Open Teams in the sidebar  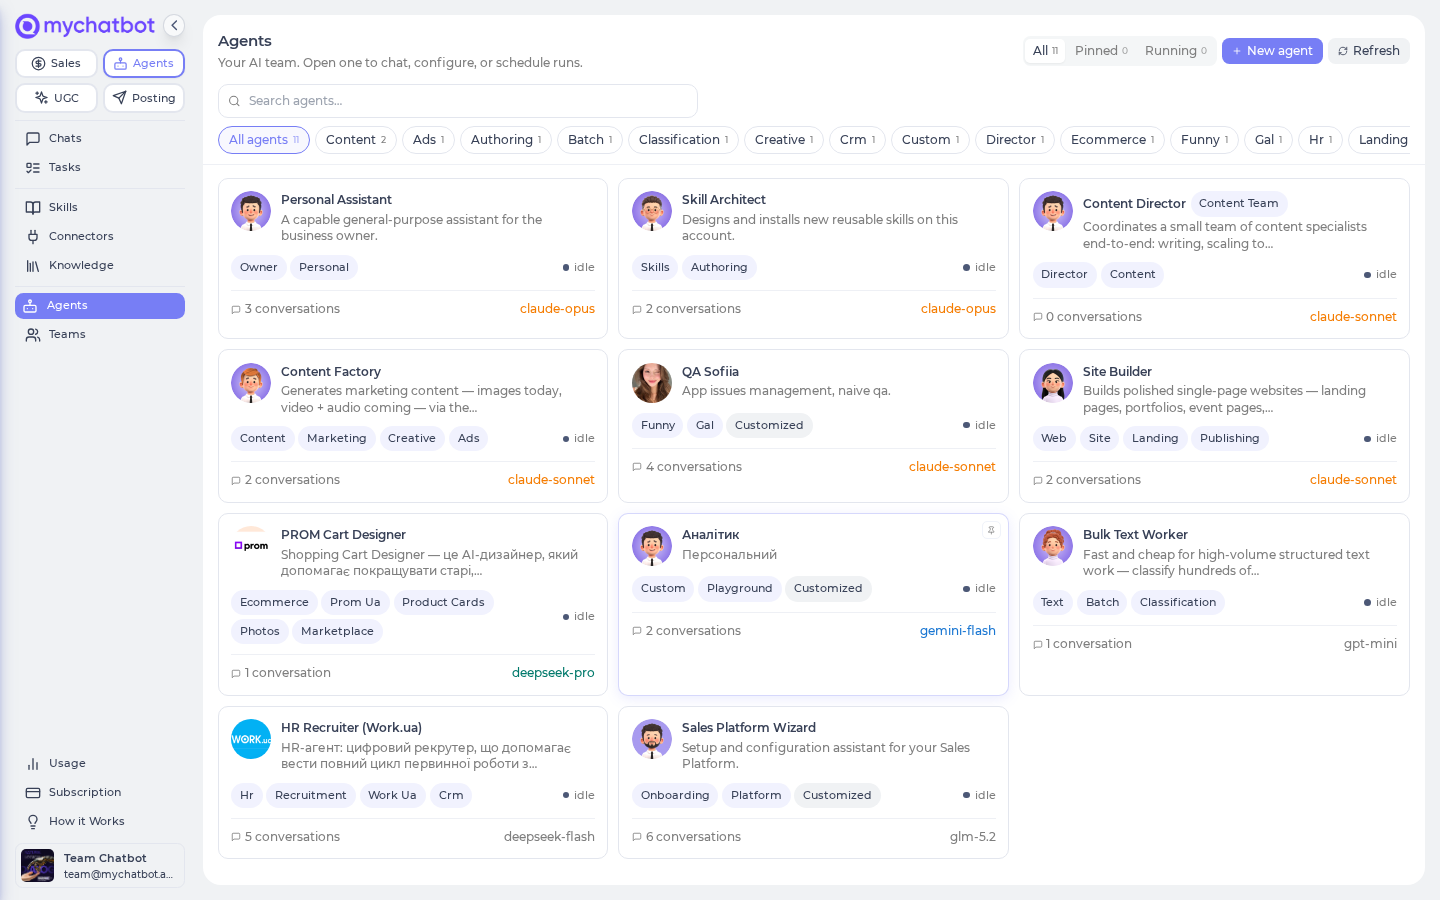(x=100, y=334)
